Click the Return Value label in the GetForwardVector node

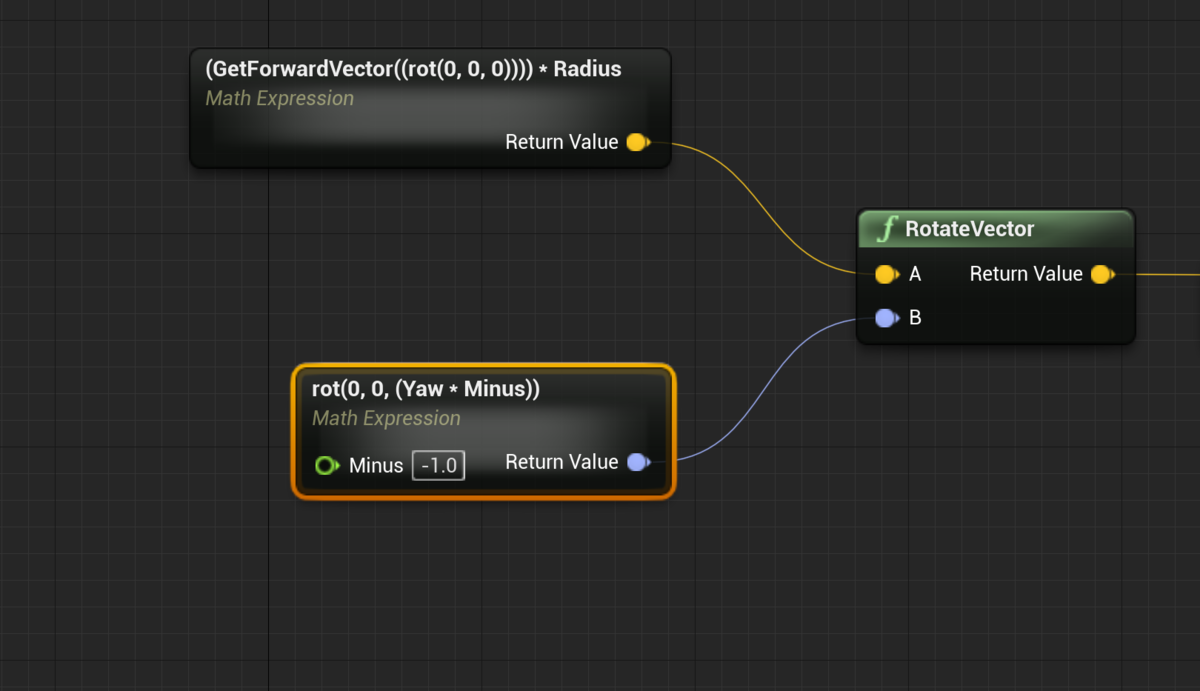tap(562, 142)
